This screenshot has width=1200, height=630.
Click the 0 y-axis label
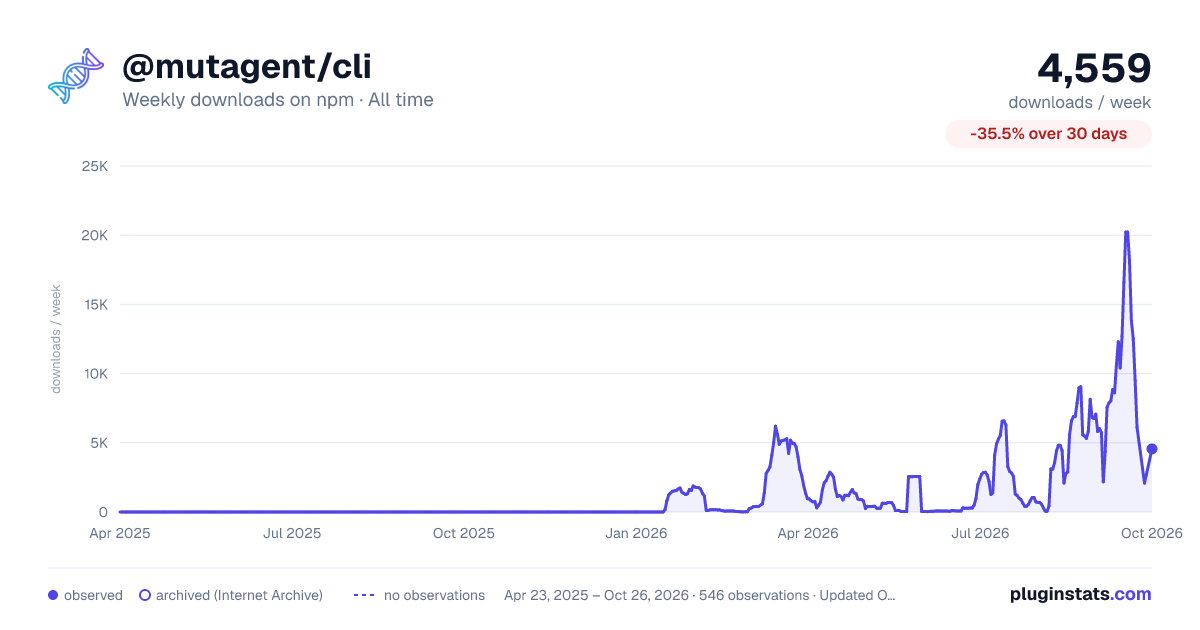[104, 512]
